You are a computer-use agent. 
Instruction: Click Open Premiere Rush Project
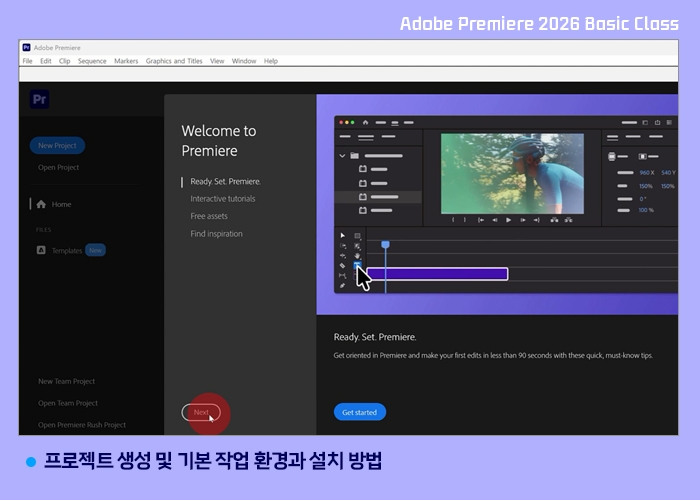pyautogui.click(x=82, y=425)
